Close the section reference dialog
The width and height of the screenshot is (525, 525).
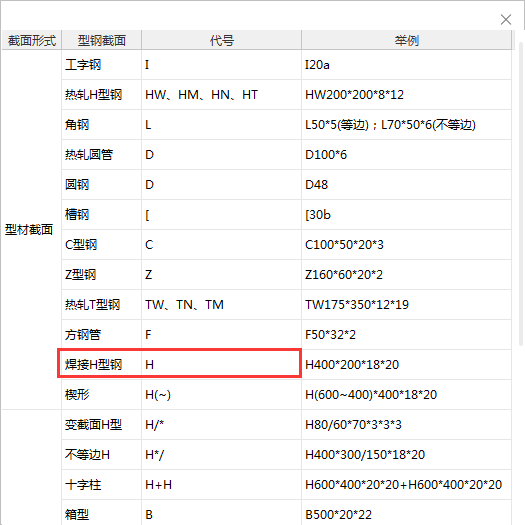point(506,19)
